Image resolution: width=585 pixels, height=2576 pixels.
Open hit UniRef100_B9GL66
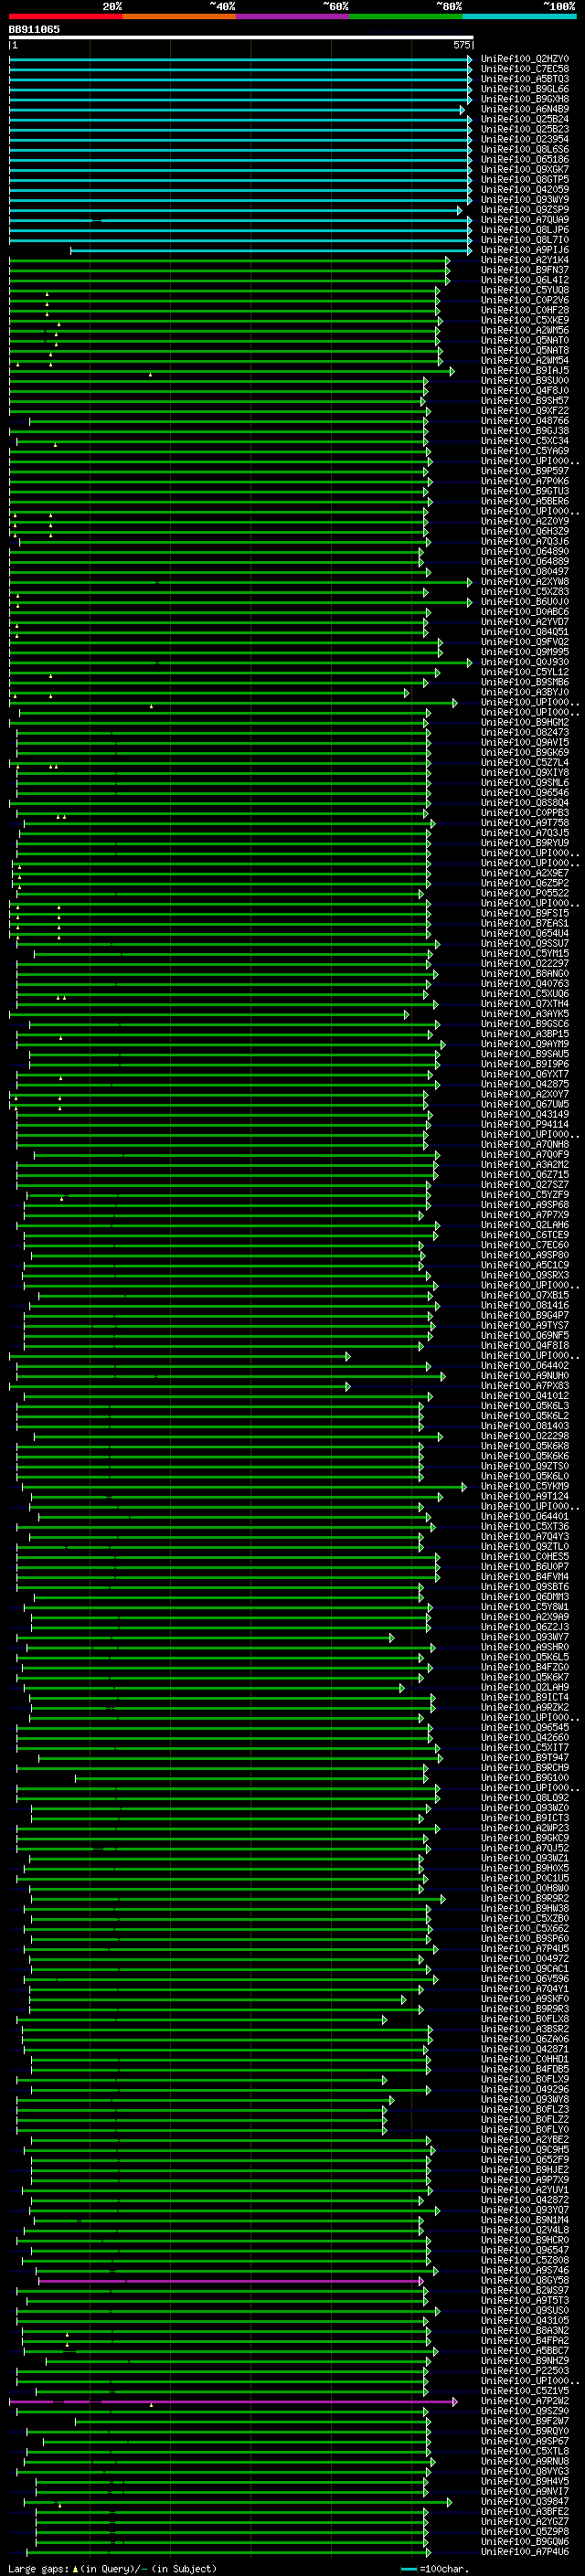pyautogui.click(x=525, y=89)
